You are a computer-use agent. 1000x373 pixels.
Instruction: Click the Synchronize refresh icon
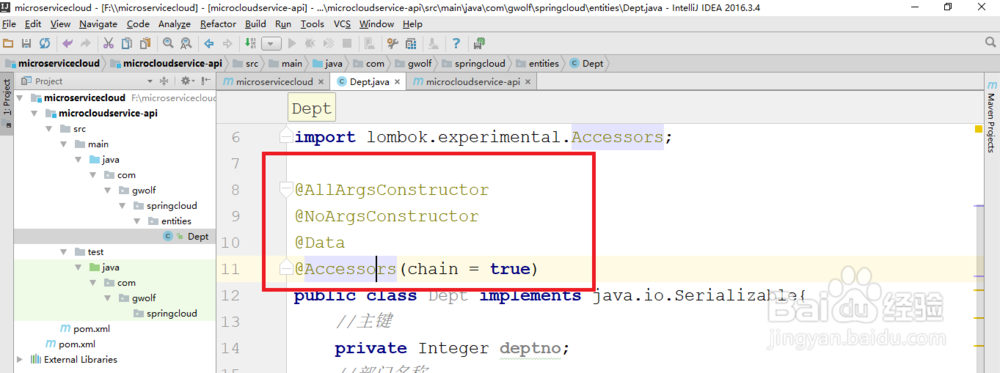tap(44, 43)
